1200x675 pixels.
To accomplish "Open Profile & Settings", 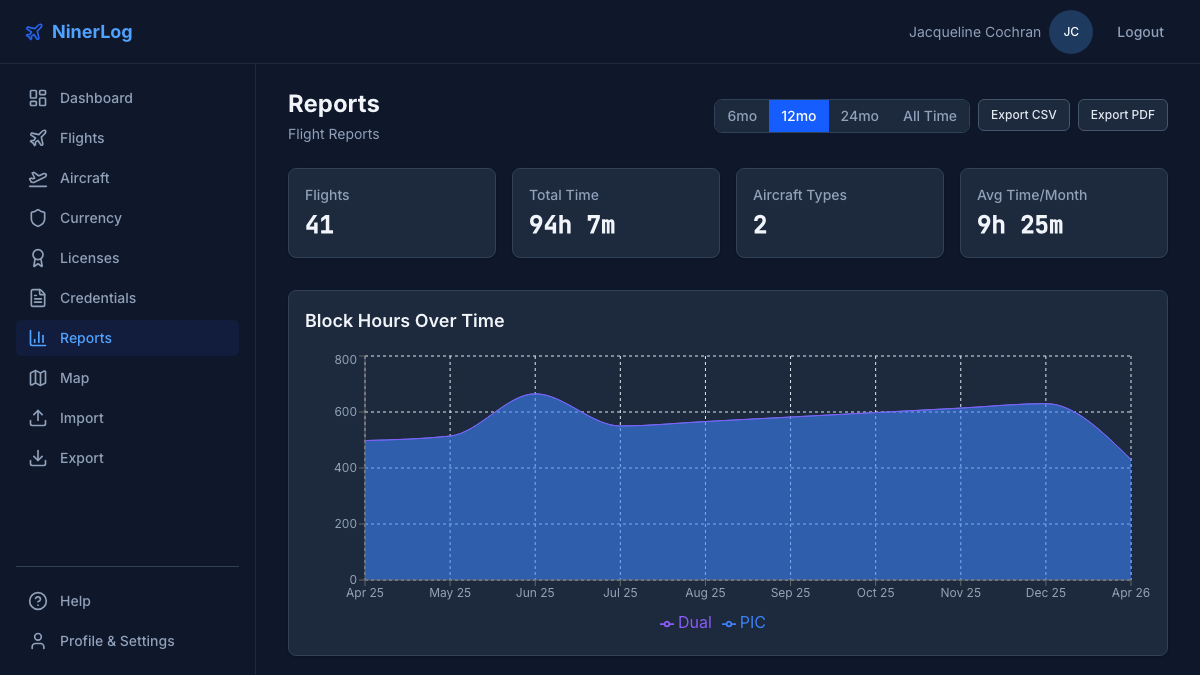I will click(127, 641).
